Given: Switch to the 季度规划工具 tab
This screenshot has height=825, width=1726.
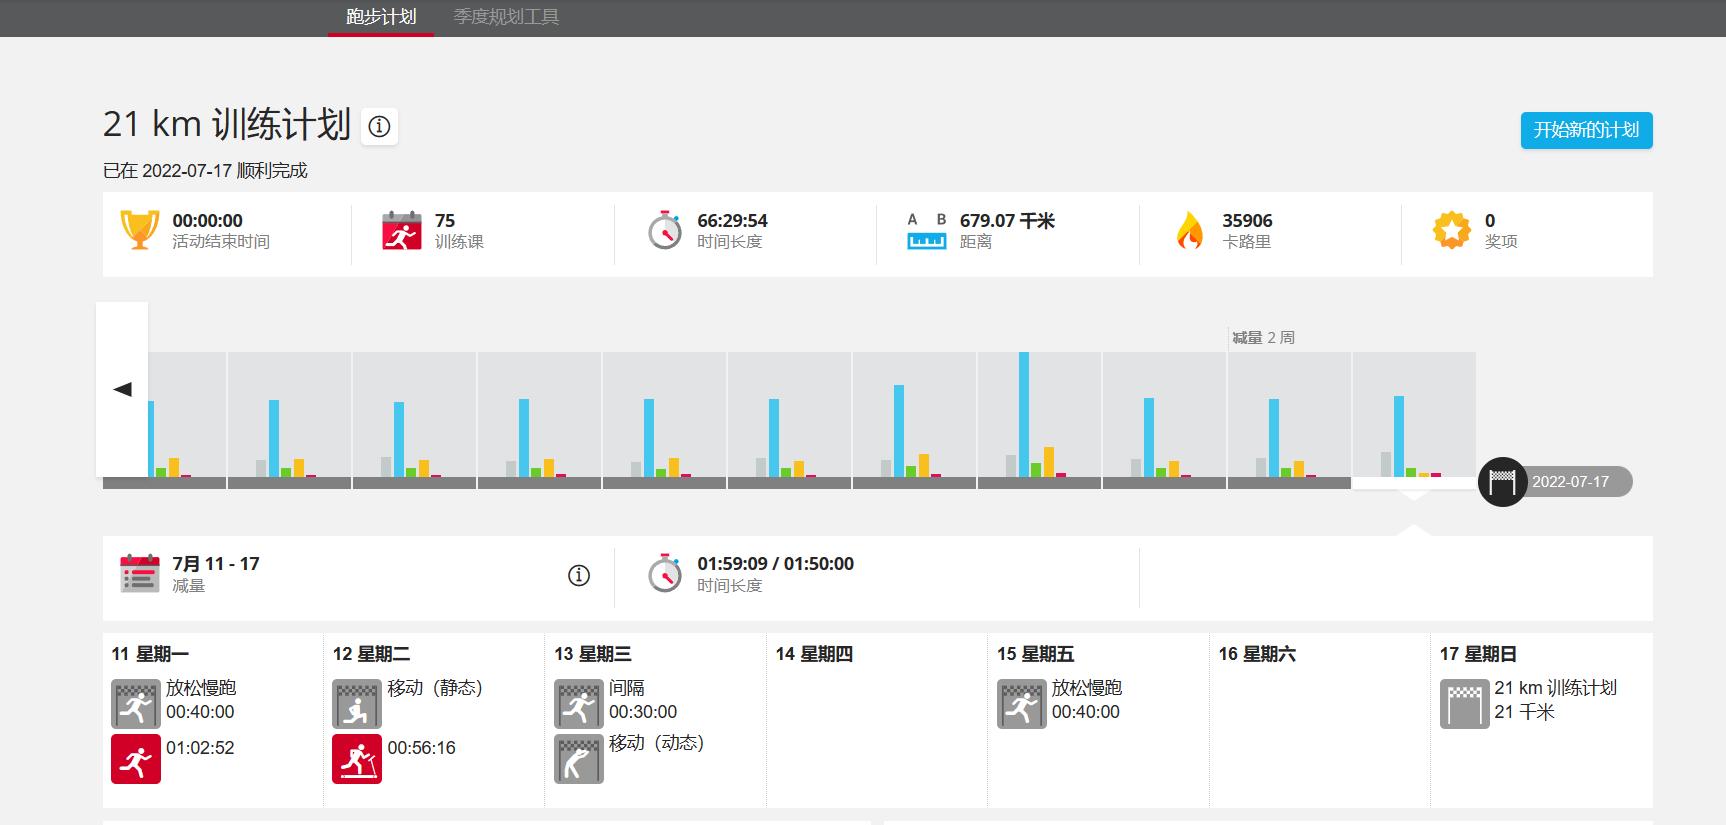Looking at the screenshot, I should 506,17.
